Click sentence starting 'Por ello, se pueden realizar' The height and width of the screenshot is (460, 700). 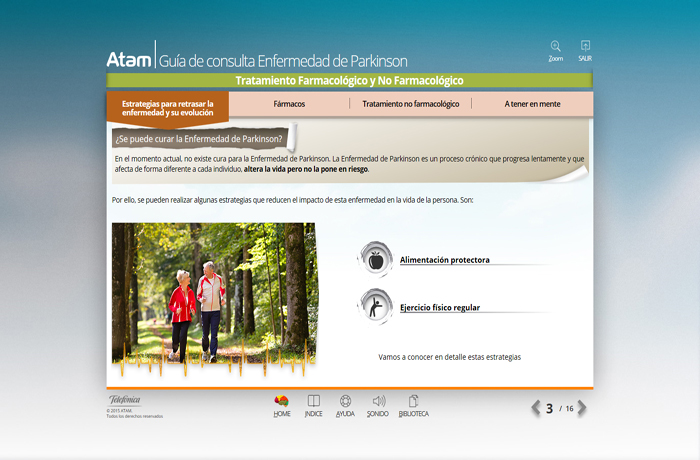pyautogui.click(x=292, y=200)
